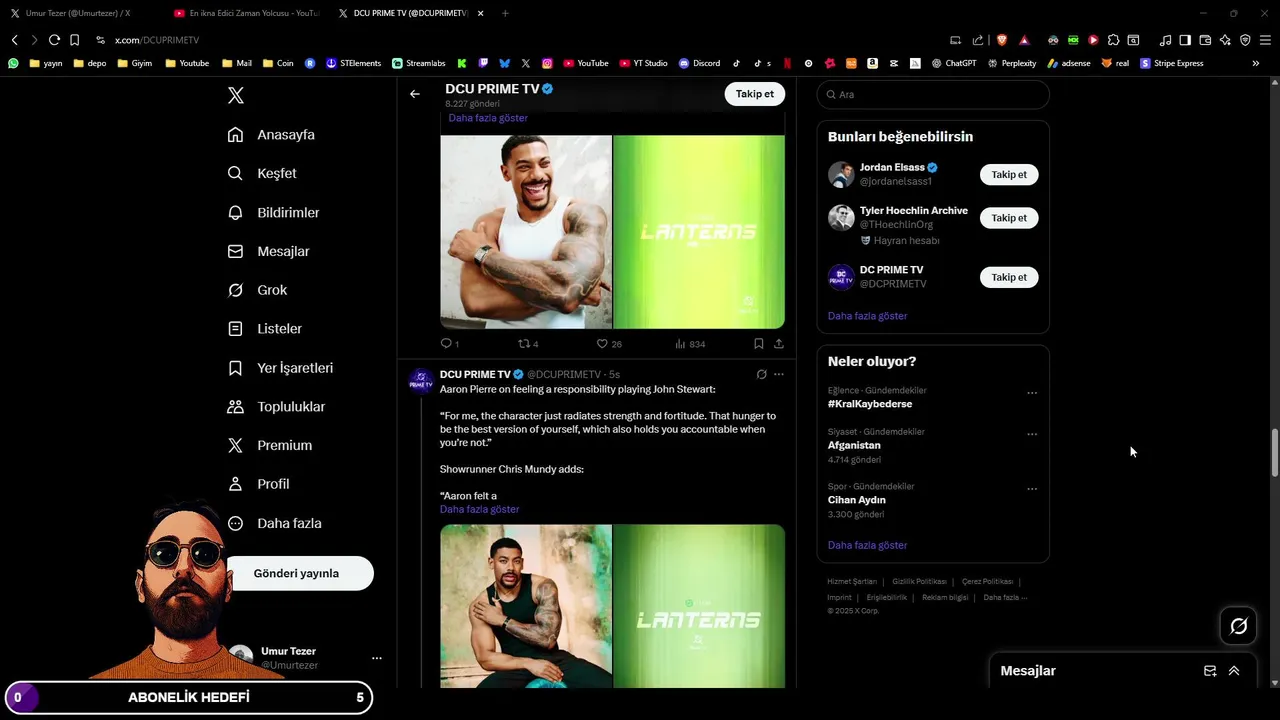Viewport: 1280px width, 720px height.
Task: Expand the Daha fazla sidebar menu
Action: [275, 523]
